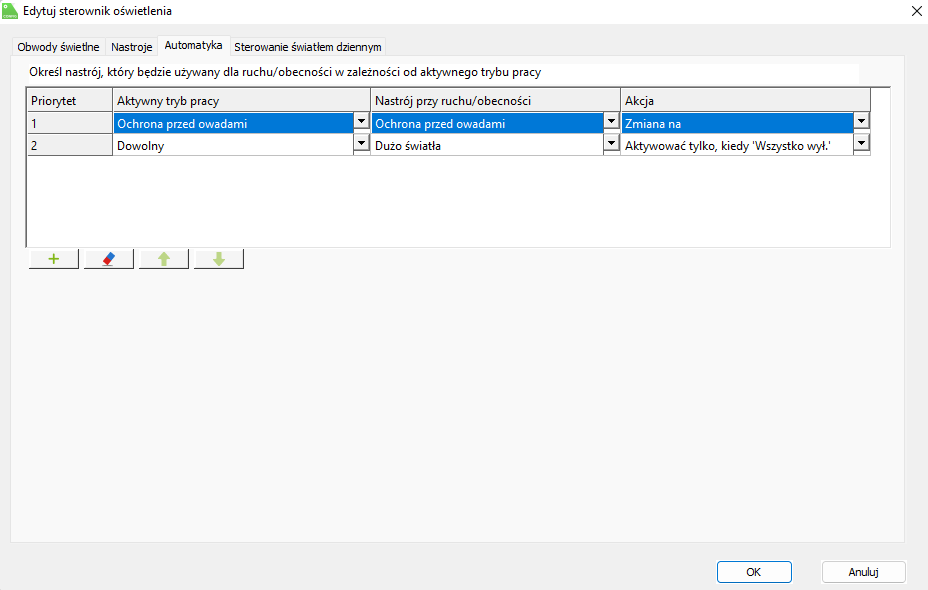Viewport: 928px width, 590px height.
Task: Confirm with the OK button
Action: pos(754,572)
